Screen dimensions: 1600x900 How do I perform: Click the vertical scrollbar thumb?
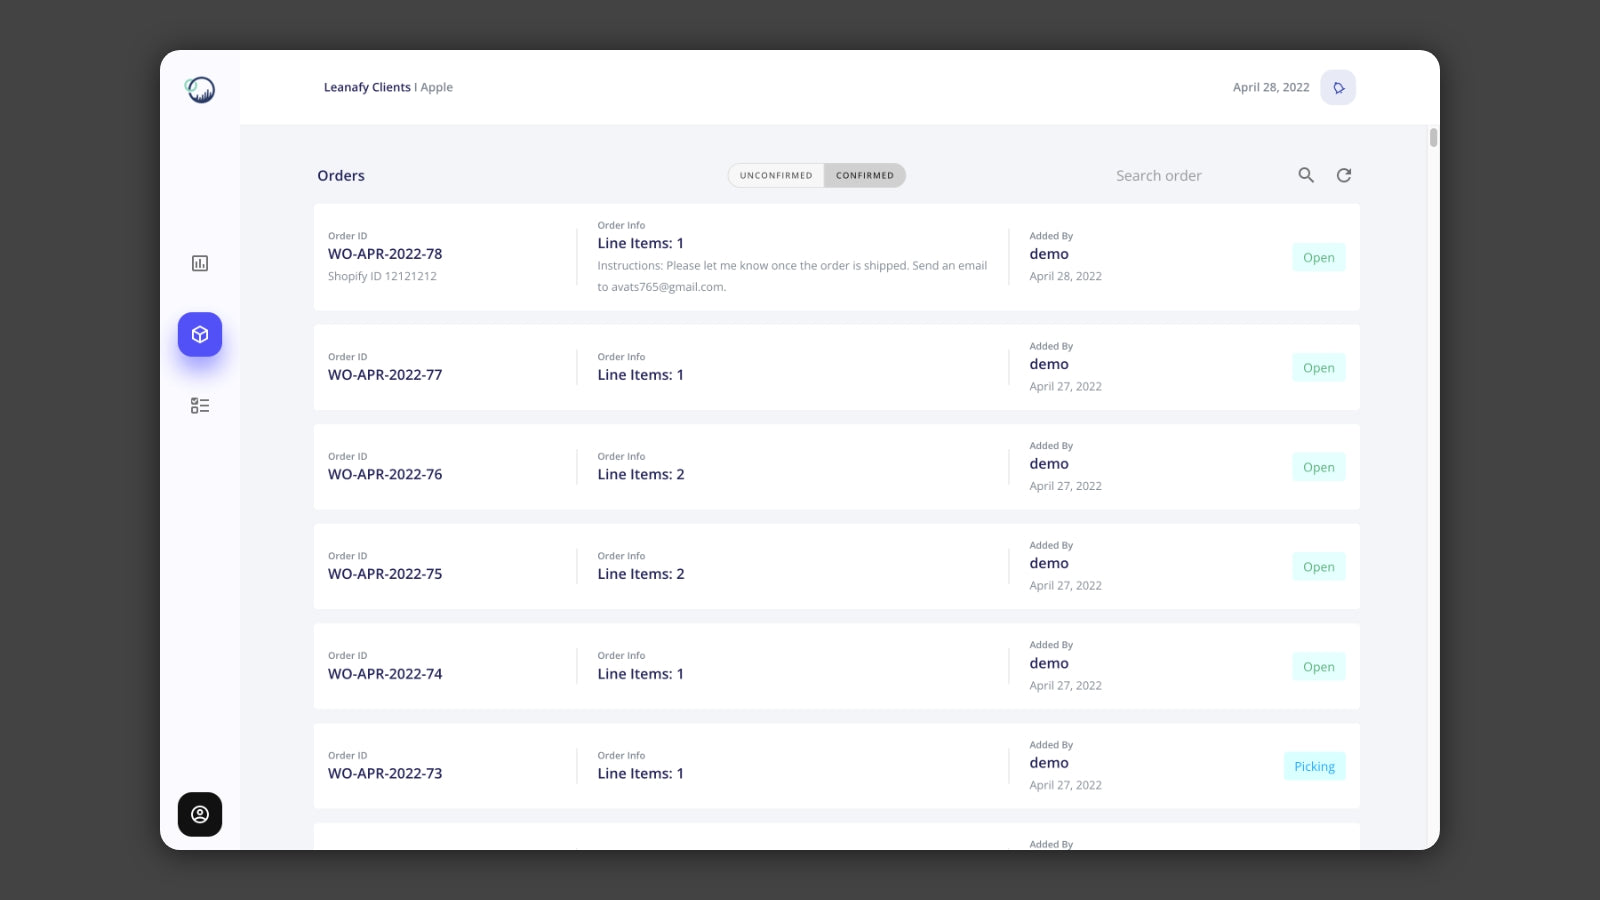pos(1433,138)
